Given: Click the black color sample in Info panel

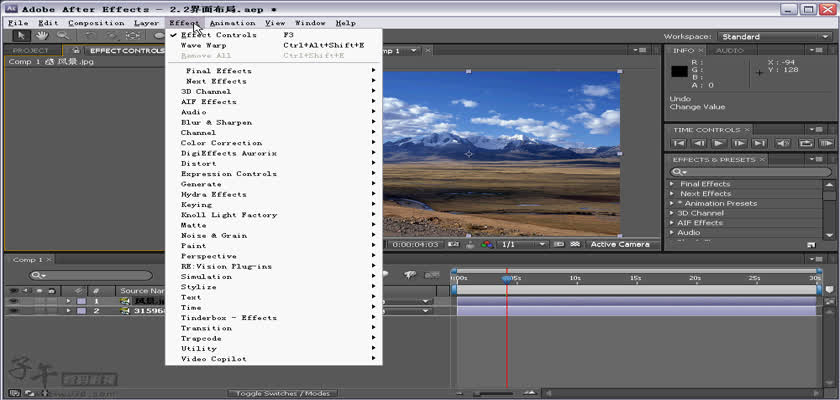Looking at the screenshot, I should click(679, 71).
